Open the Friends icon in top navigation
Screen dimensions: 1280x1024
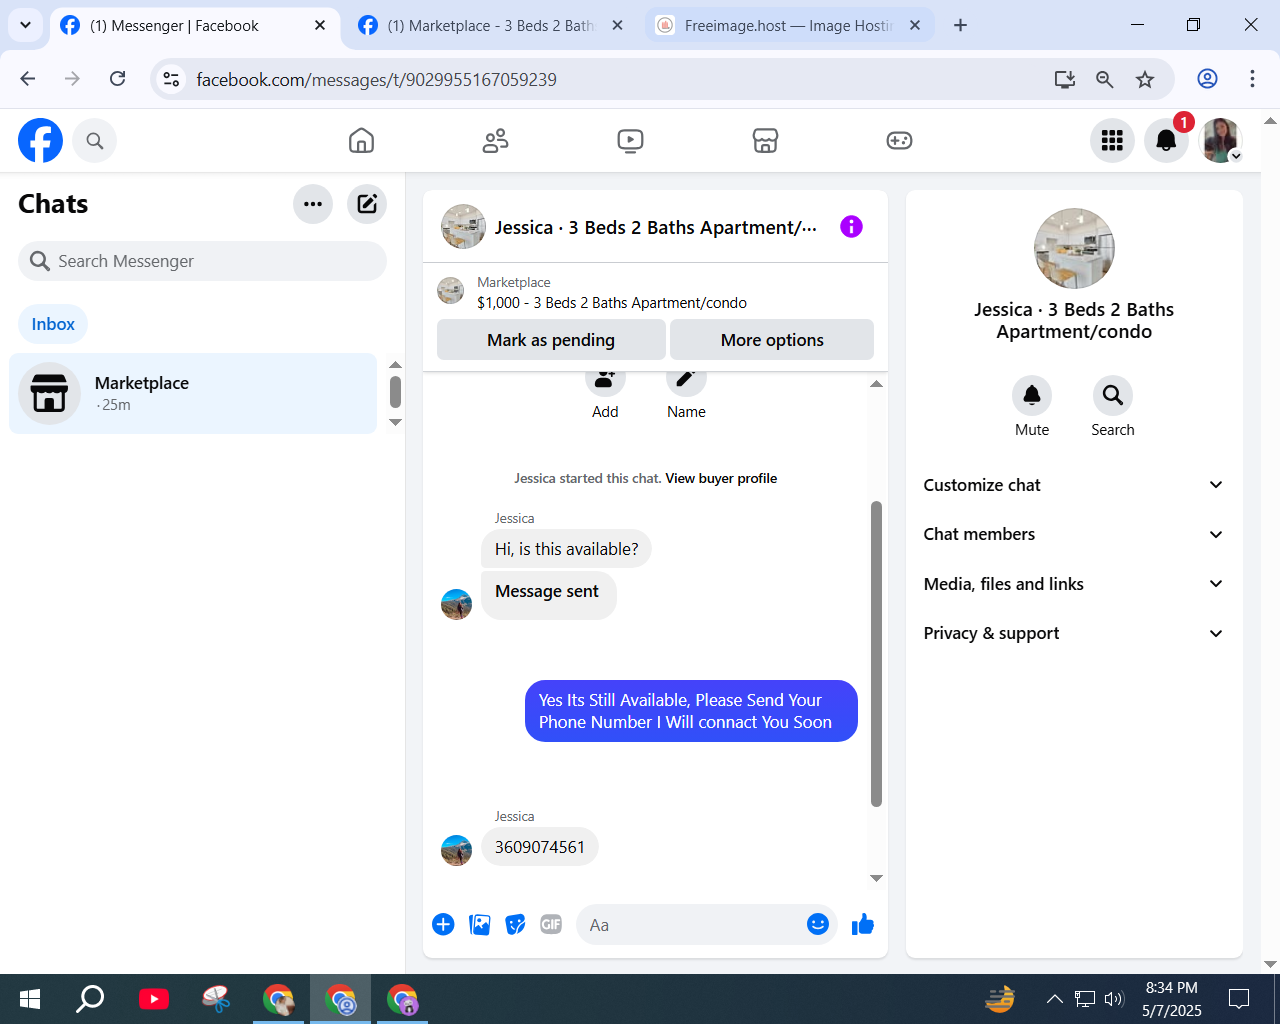click(495, 141)
